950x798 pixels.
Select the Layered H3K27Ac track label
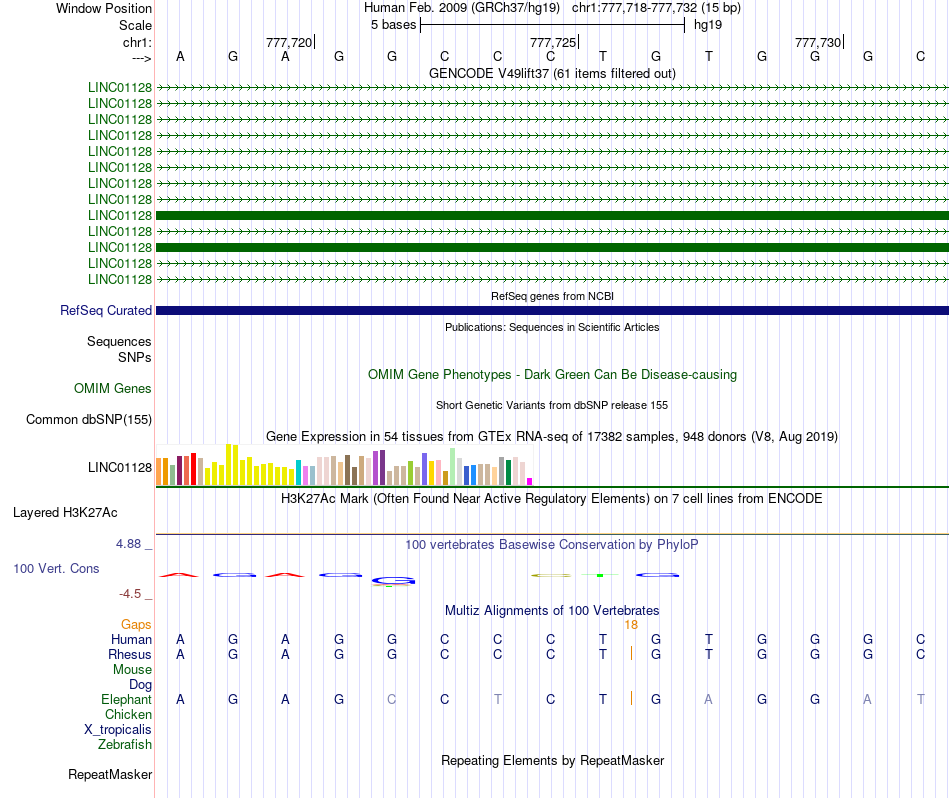click(x=65, y=513)
